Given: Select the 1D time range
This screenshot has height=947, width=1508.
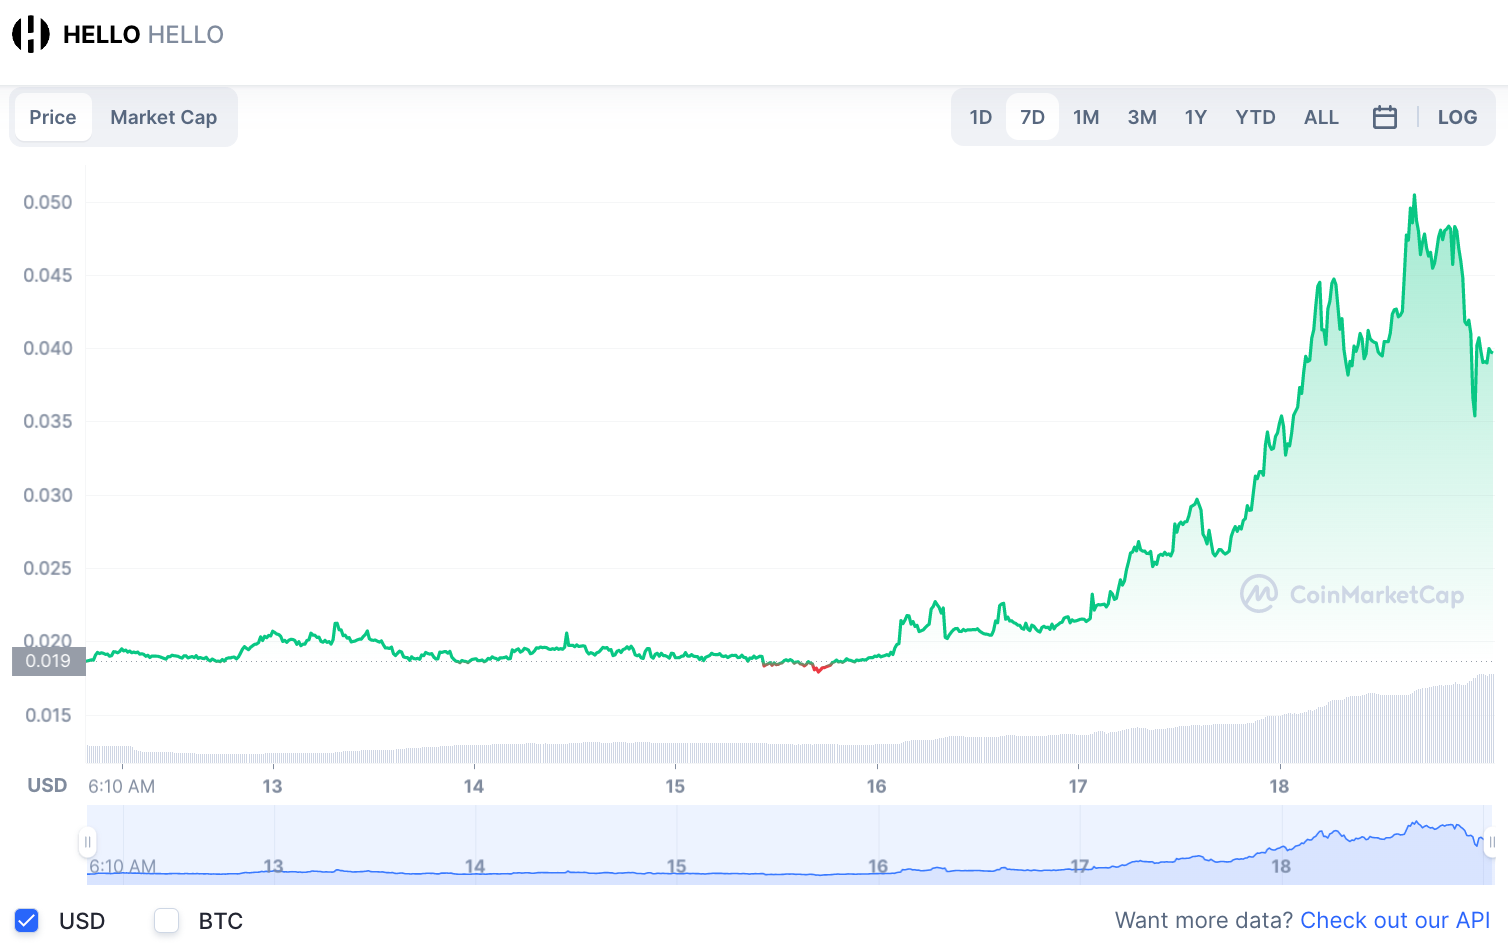Looking at the screenshot, I should click(x=981, y=117).
